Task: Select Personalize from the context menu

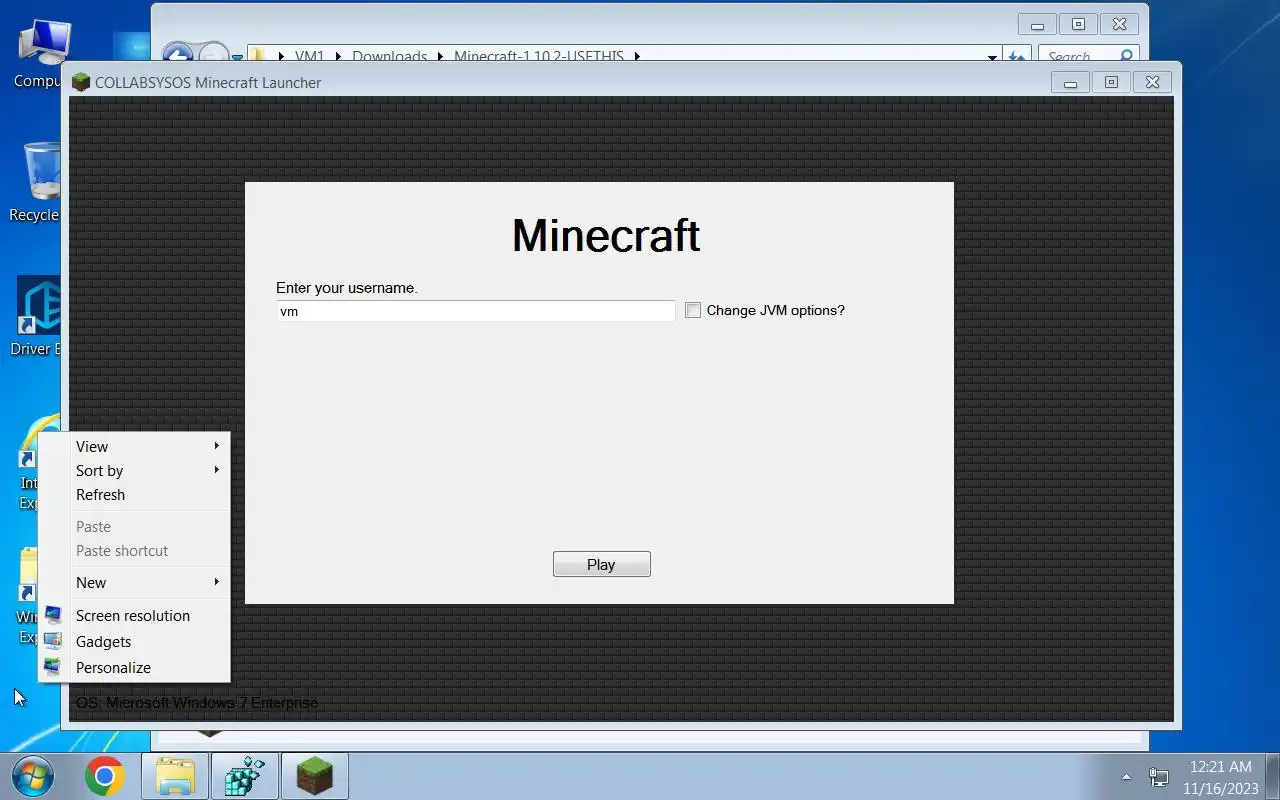Action: pyautogui.click(x=134, y=667)
